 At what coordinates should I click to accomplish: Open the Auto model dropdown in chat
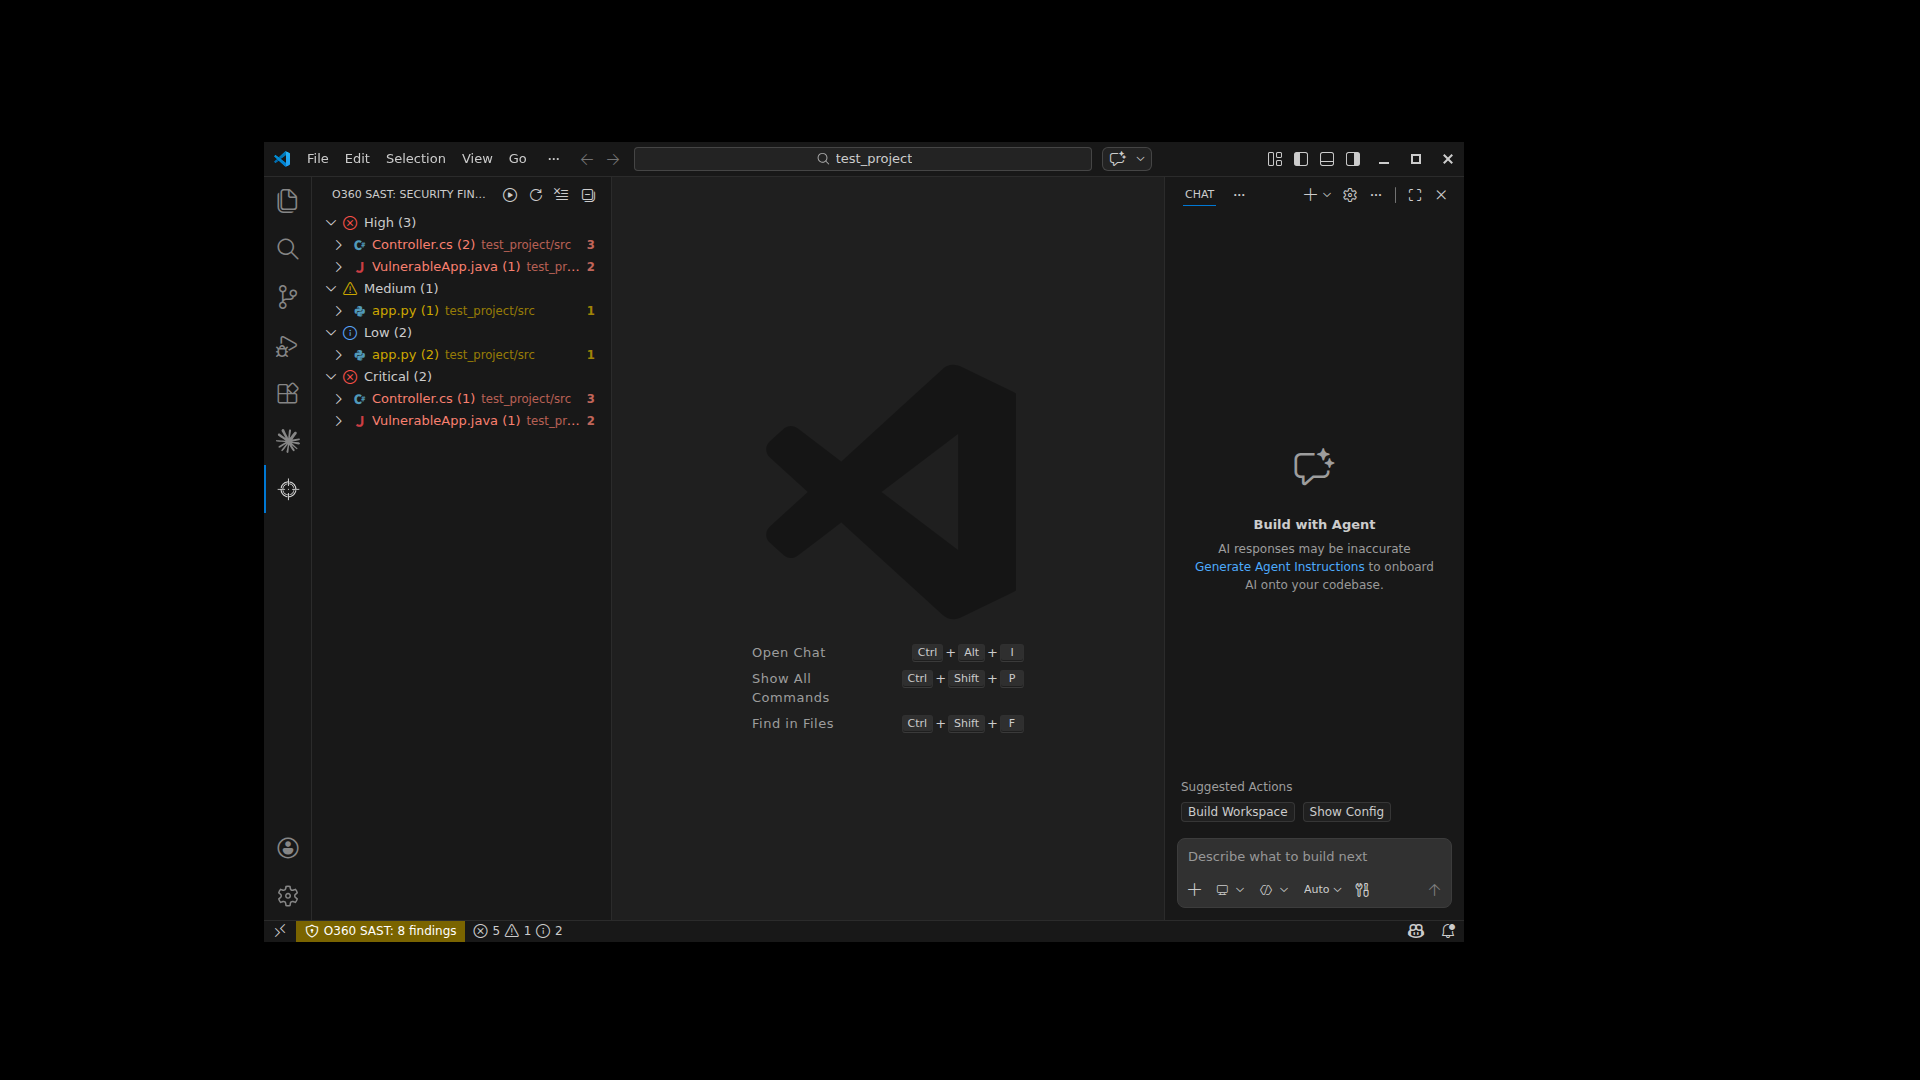[x=1322, y=889]
